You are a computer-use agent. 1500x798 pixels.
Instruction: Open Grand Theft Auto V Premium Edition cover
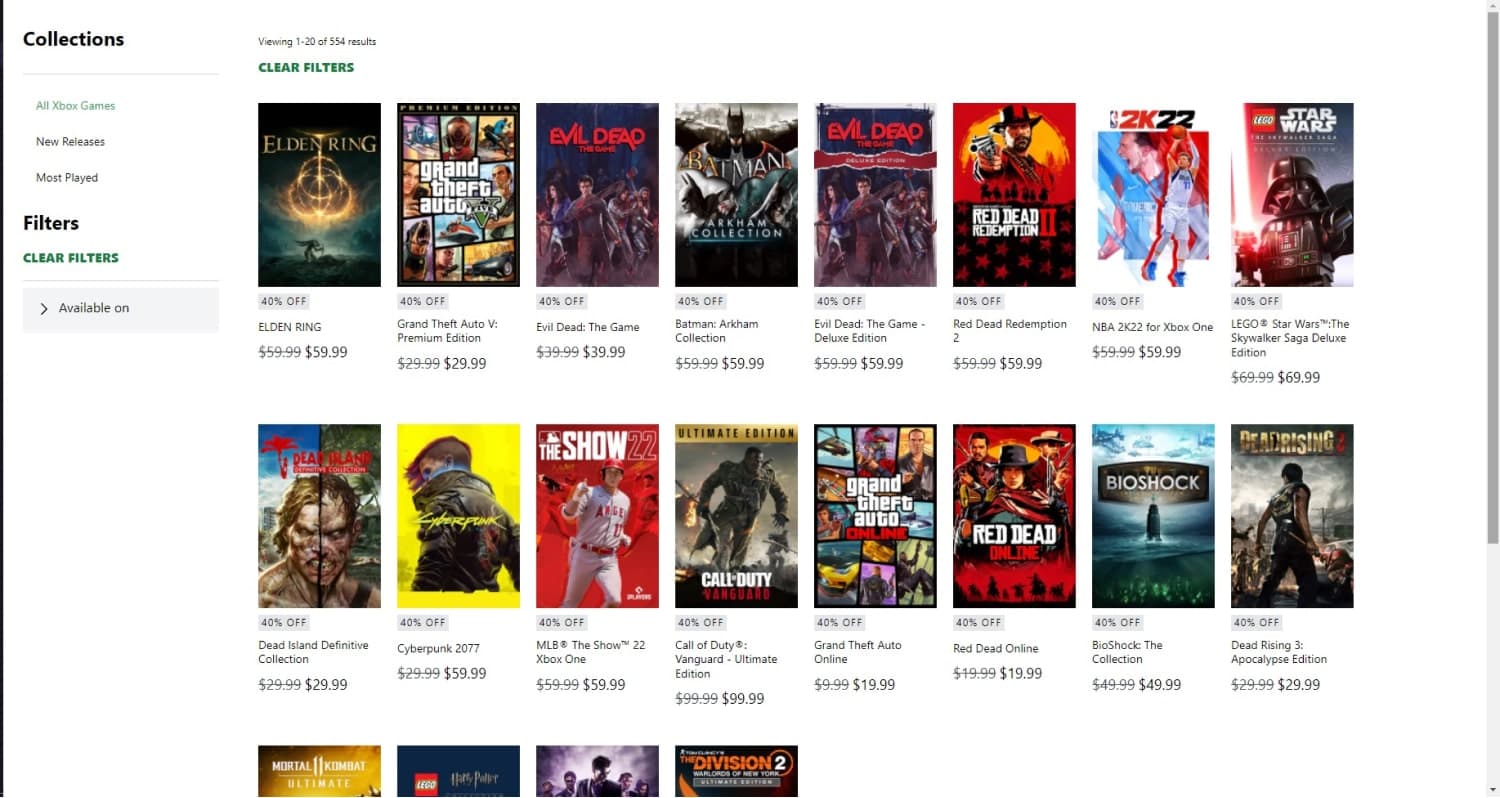(458, 195)
